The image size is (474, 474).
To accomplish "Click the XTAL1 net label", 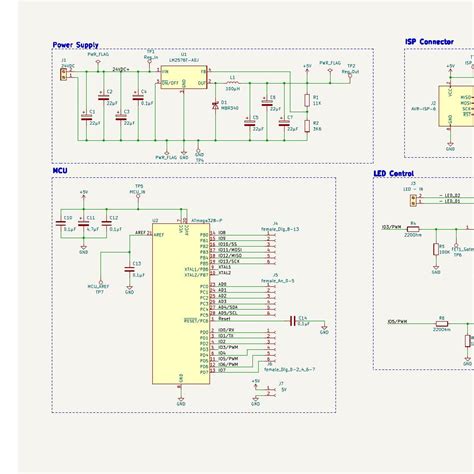I will click(x=225, y=267).
